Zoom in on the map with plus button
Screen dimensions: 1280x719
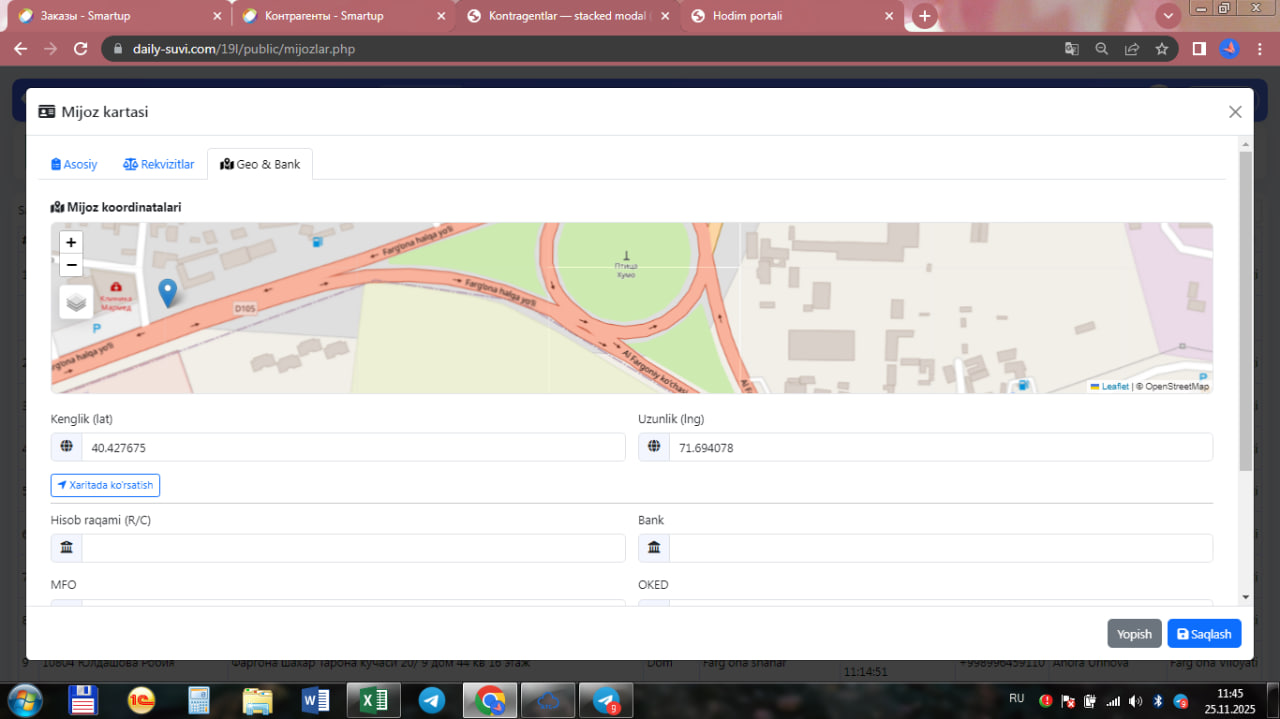click(71, 242)
